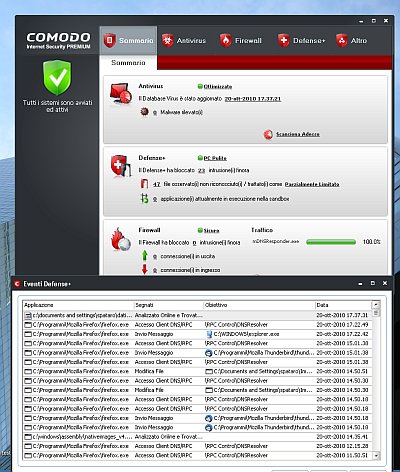This screenshot has width=400, height=472.
Task: Select the explorer.exe Invio Messaggio event row
Action: pos(198,334)
